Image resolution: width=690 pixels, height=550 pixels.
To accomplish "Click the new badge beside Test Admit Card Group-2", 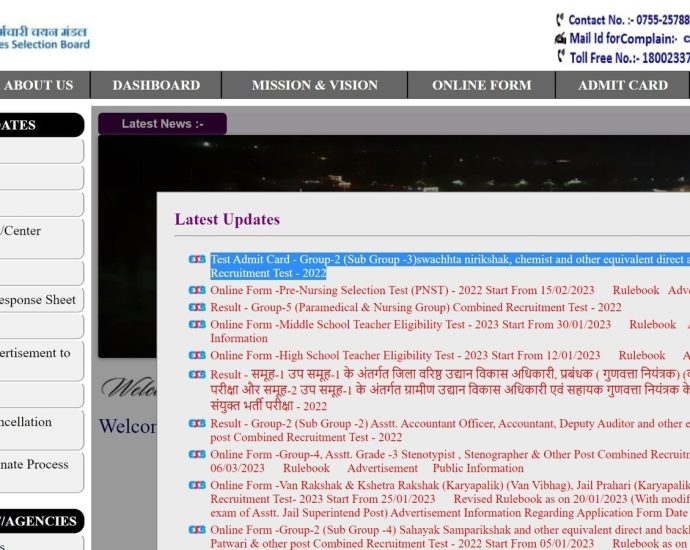I will pos(197,260).
